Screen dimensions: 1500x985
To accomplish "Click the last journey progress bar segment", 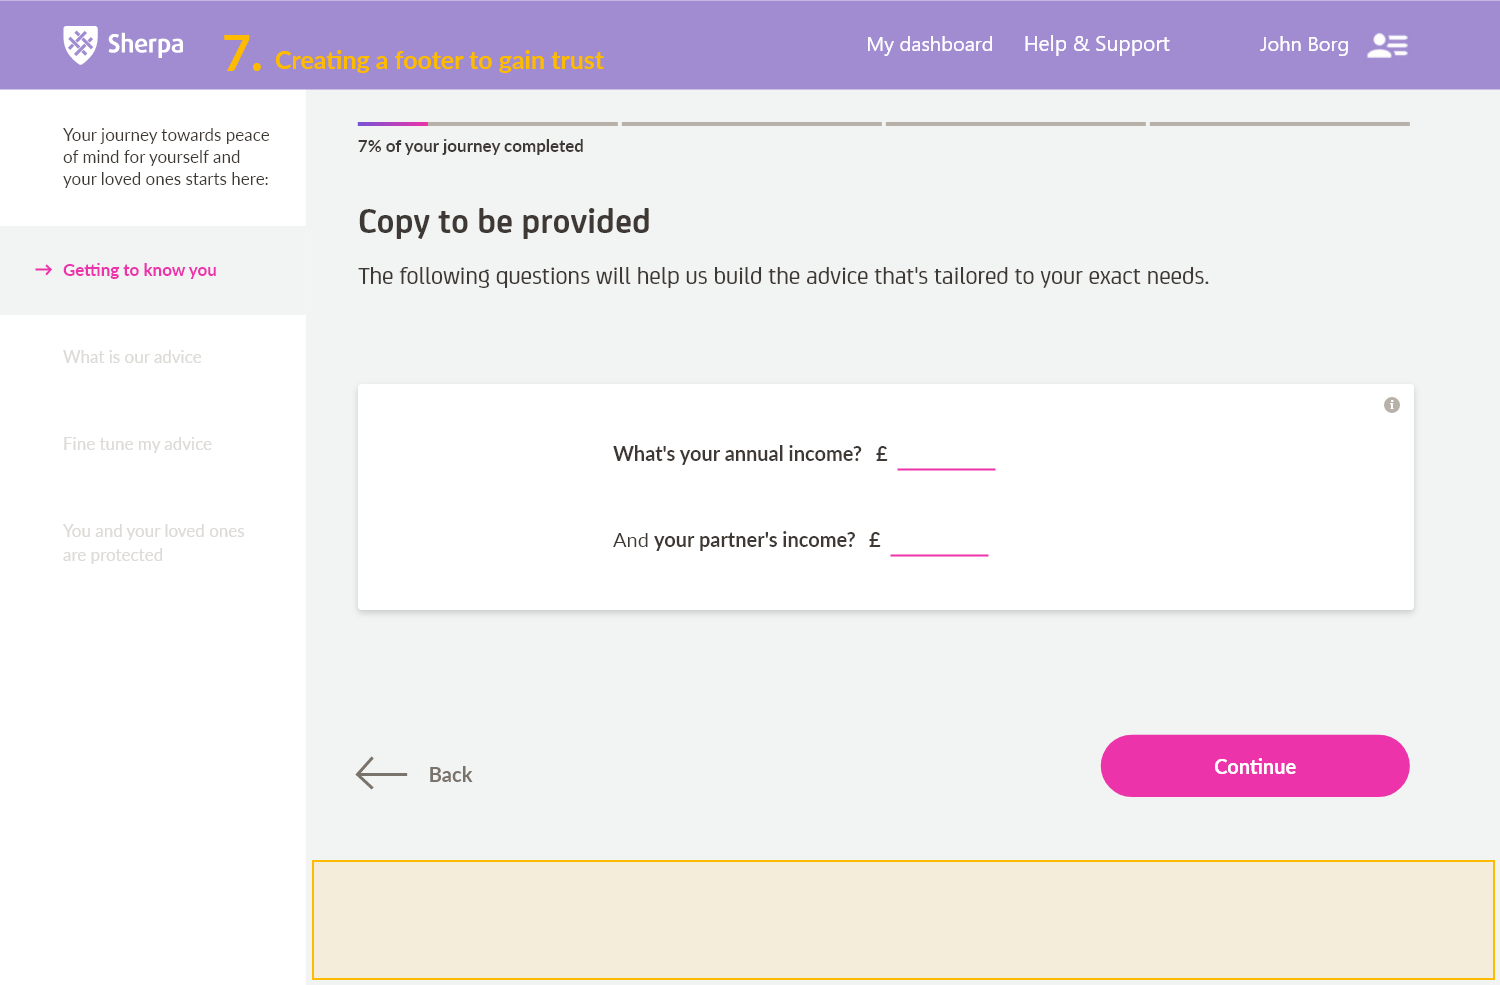I will coord(1280,124).
